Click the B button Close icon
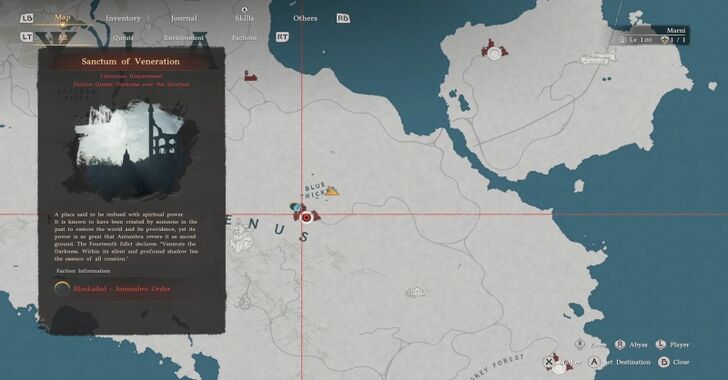 (x=664, y=362)
